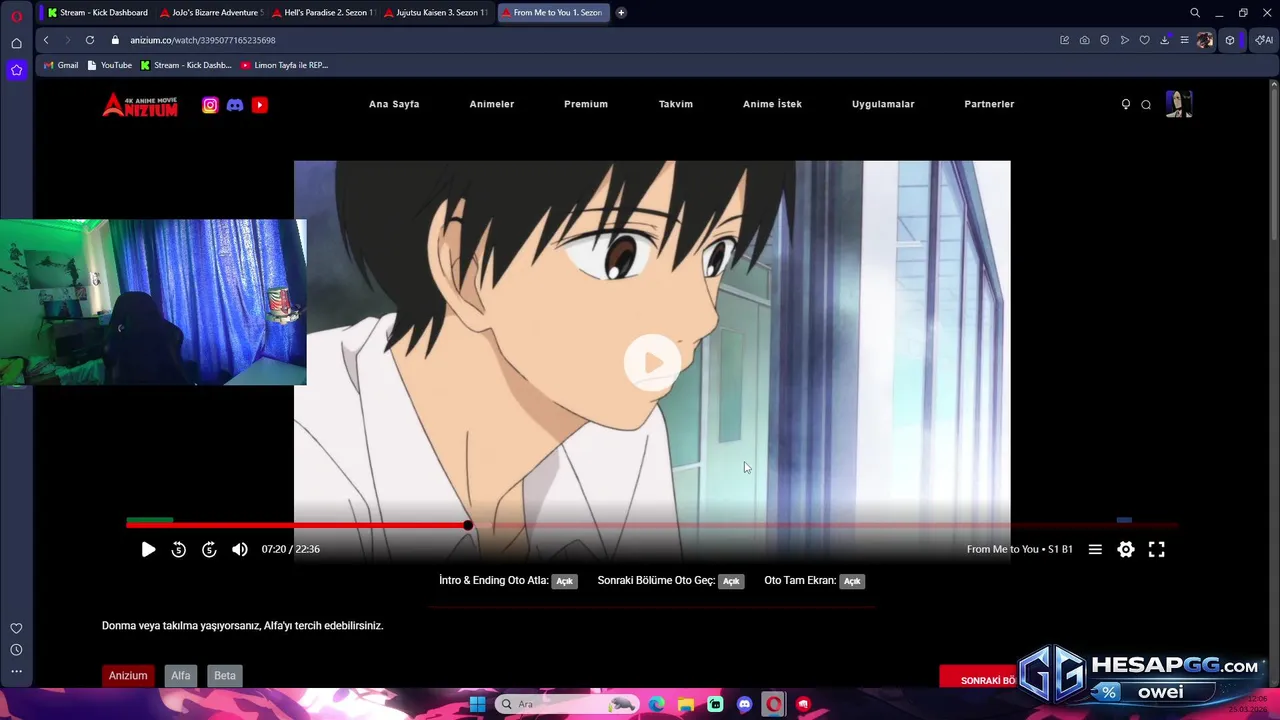Open the YouTube bookmark
This screenshot has height=720, width=1280.
(x=110, y=65)
